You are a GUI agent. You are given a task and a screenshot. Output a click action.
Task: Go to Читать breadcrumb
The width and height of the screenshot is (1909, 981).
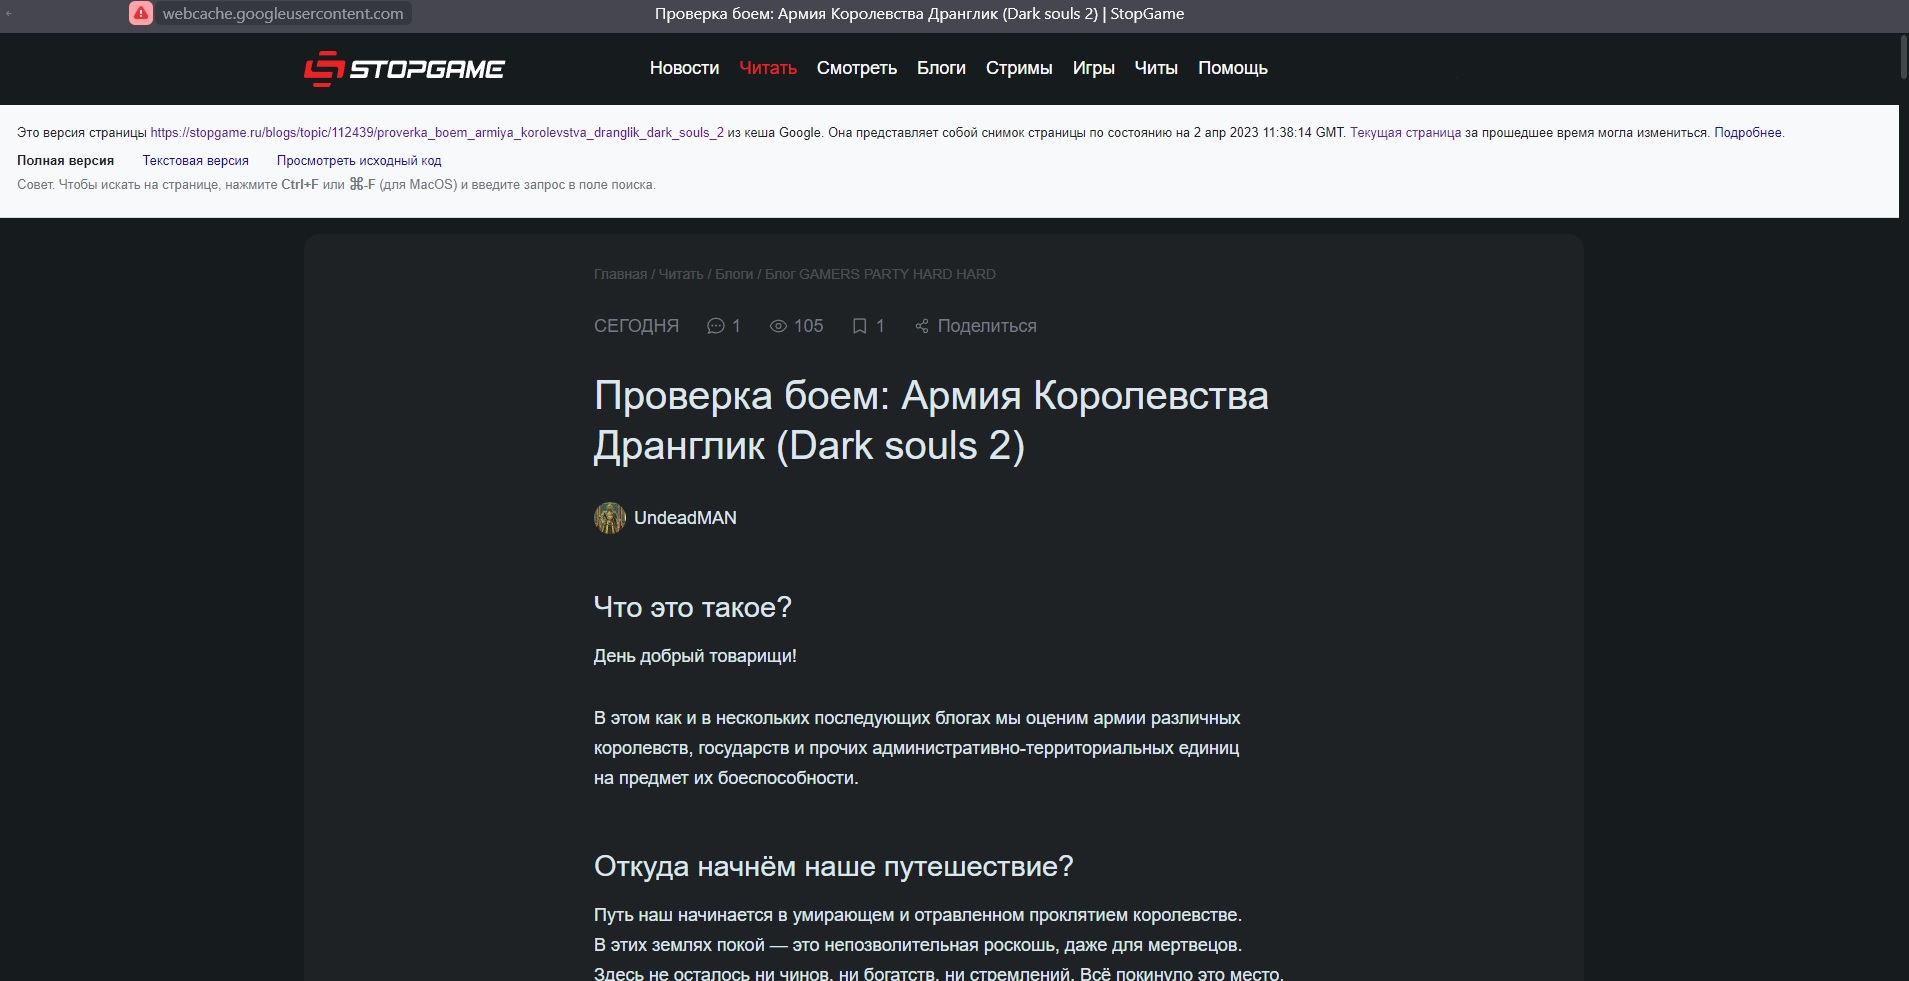[681, 274]
